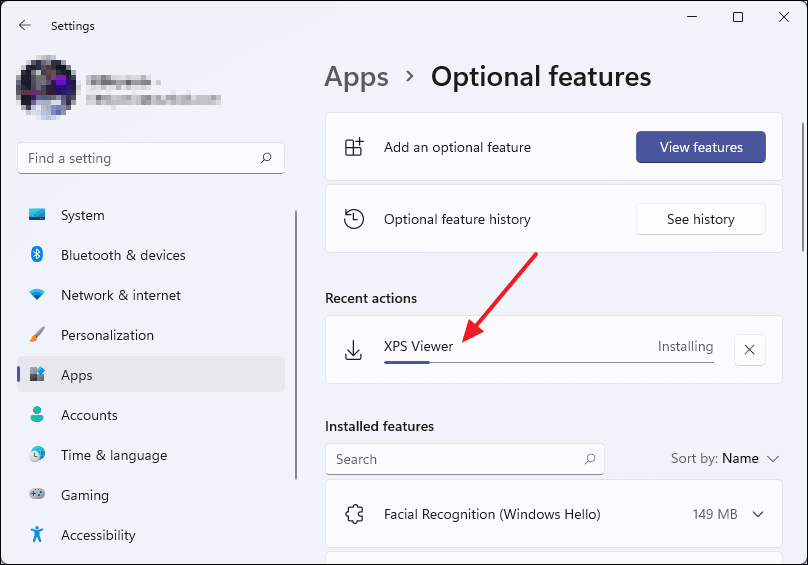Viewport: 808px width, 565px height.
Task: Click the XPS Viewer installing progress bar
Action: point(548,362)
